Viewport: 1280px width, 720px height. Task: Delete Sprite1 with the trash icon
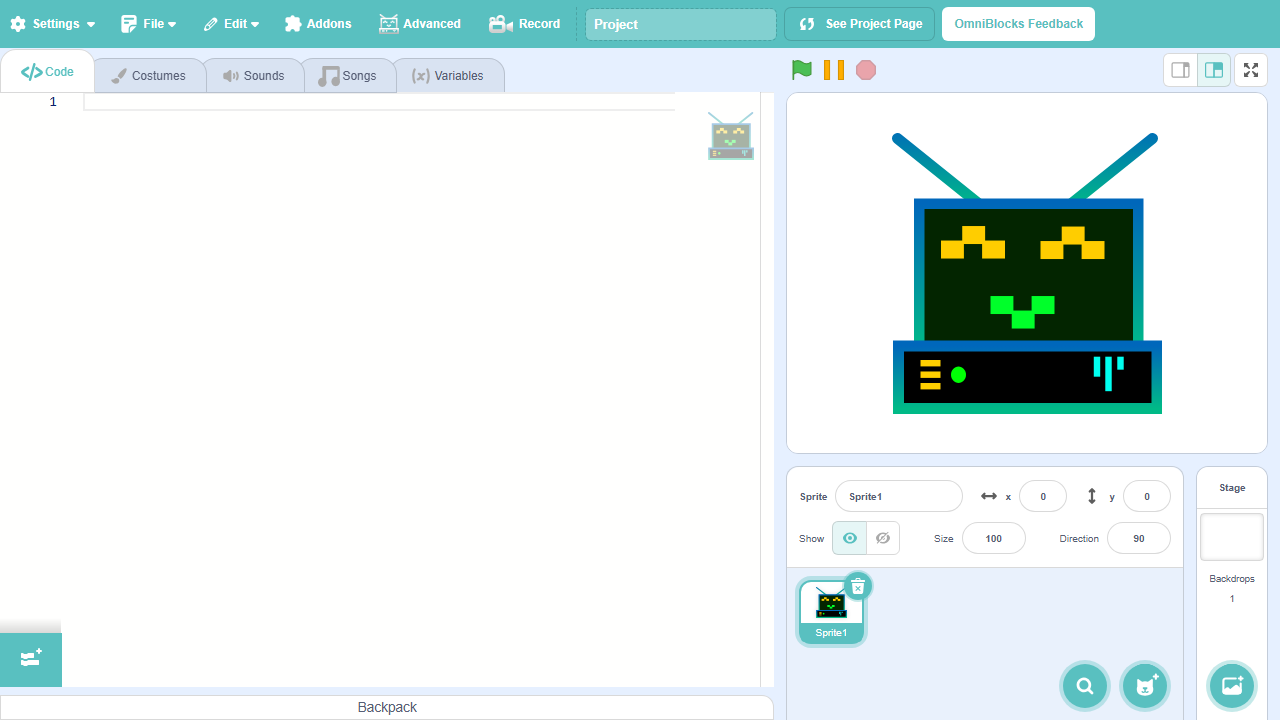[858, 586]
